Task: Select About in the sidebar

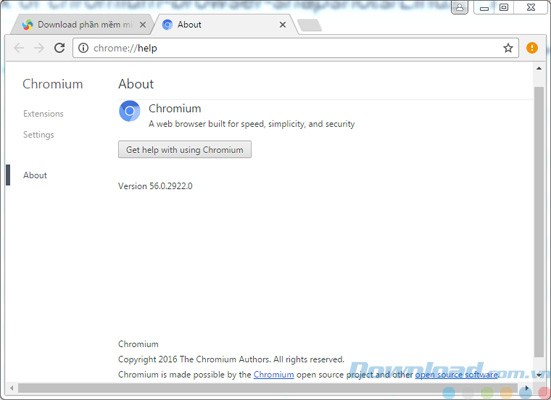Action: (35, 175)
